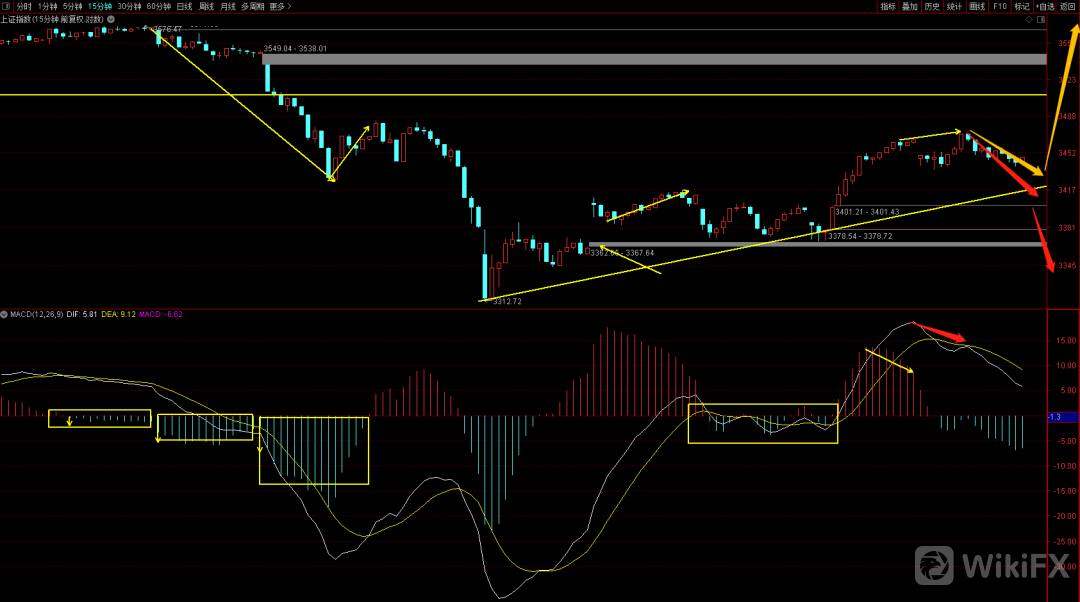This screenshot has height=602, width=1080.
Task: Expand the 更多 timeframe menu
Action: pyautogui.click(x=277, y=6)
